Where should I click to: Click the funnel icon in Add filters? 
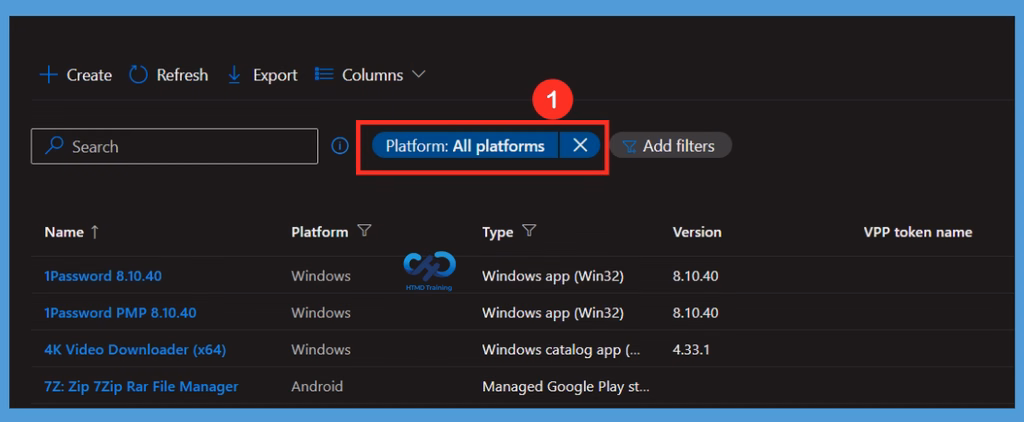[629, 146]
